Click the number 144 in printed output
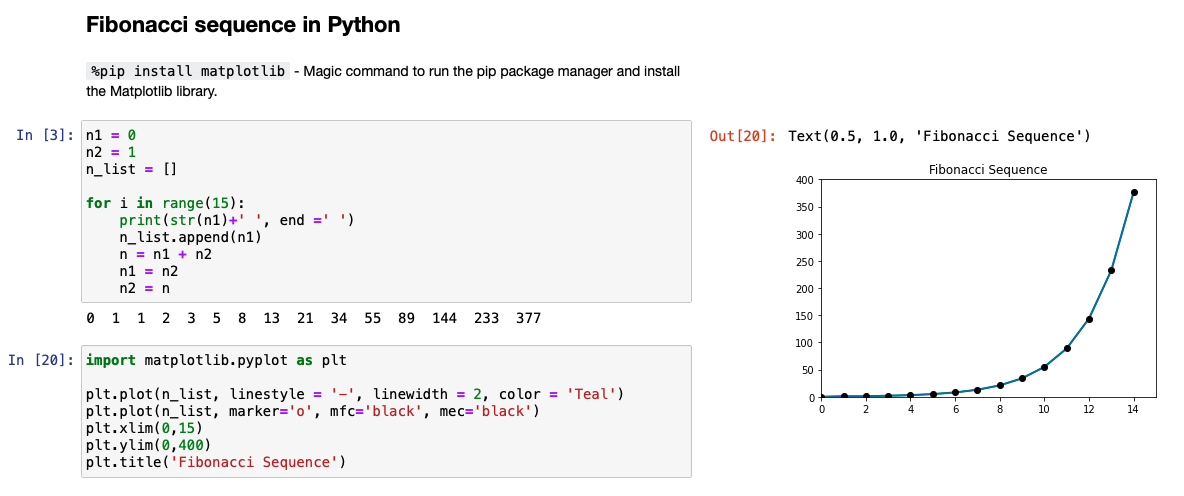 [x=444, y=319]
